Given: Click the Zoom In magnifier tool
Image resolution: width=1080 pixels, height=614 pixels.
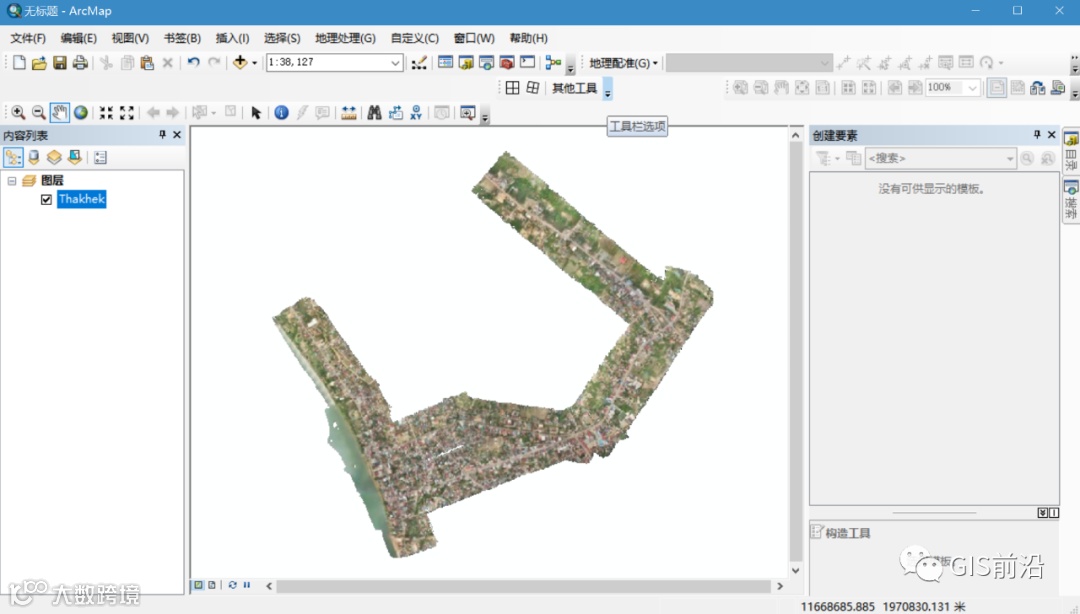Looking at the screenshot, I should point(18,113).
